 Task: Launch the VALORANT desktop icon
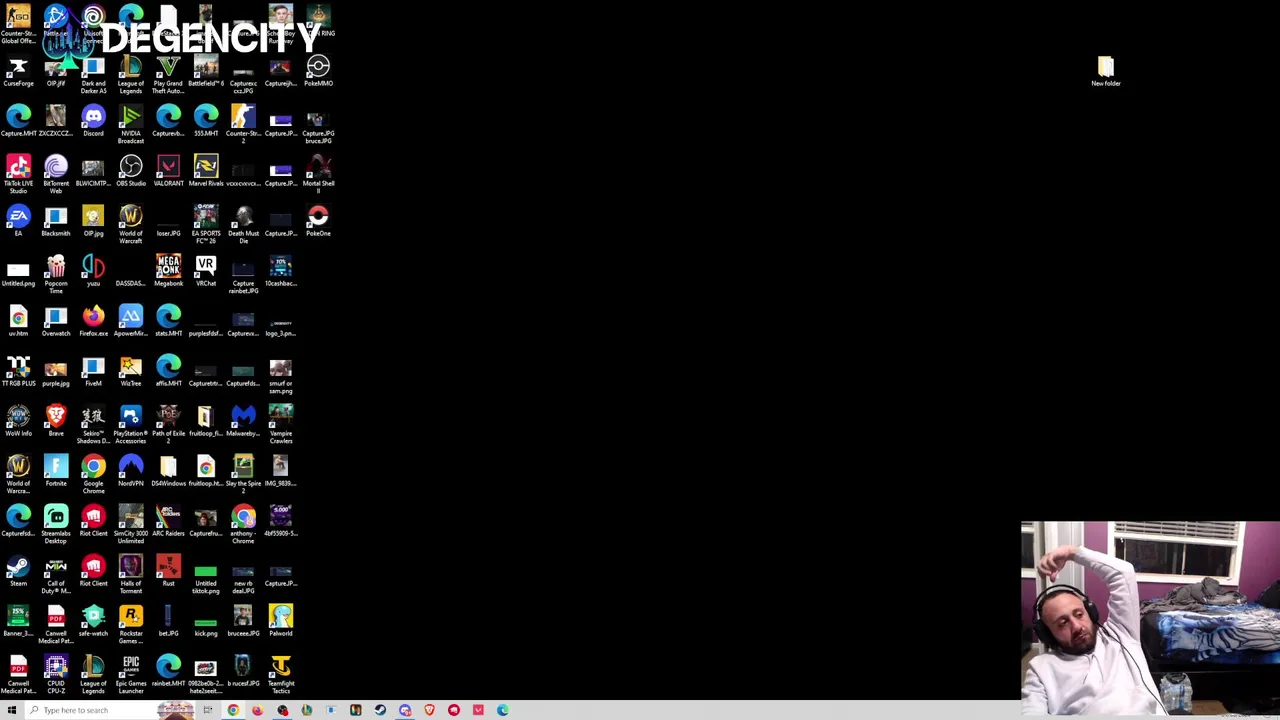point(168,170)
